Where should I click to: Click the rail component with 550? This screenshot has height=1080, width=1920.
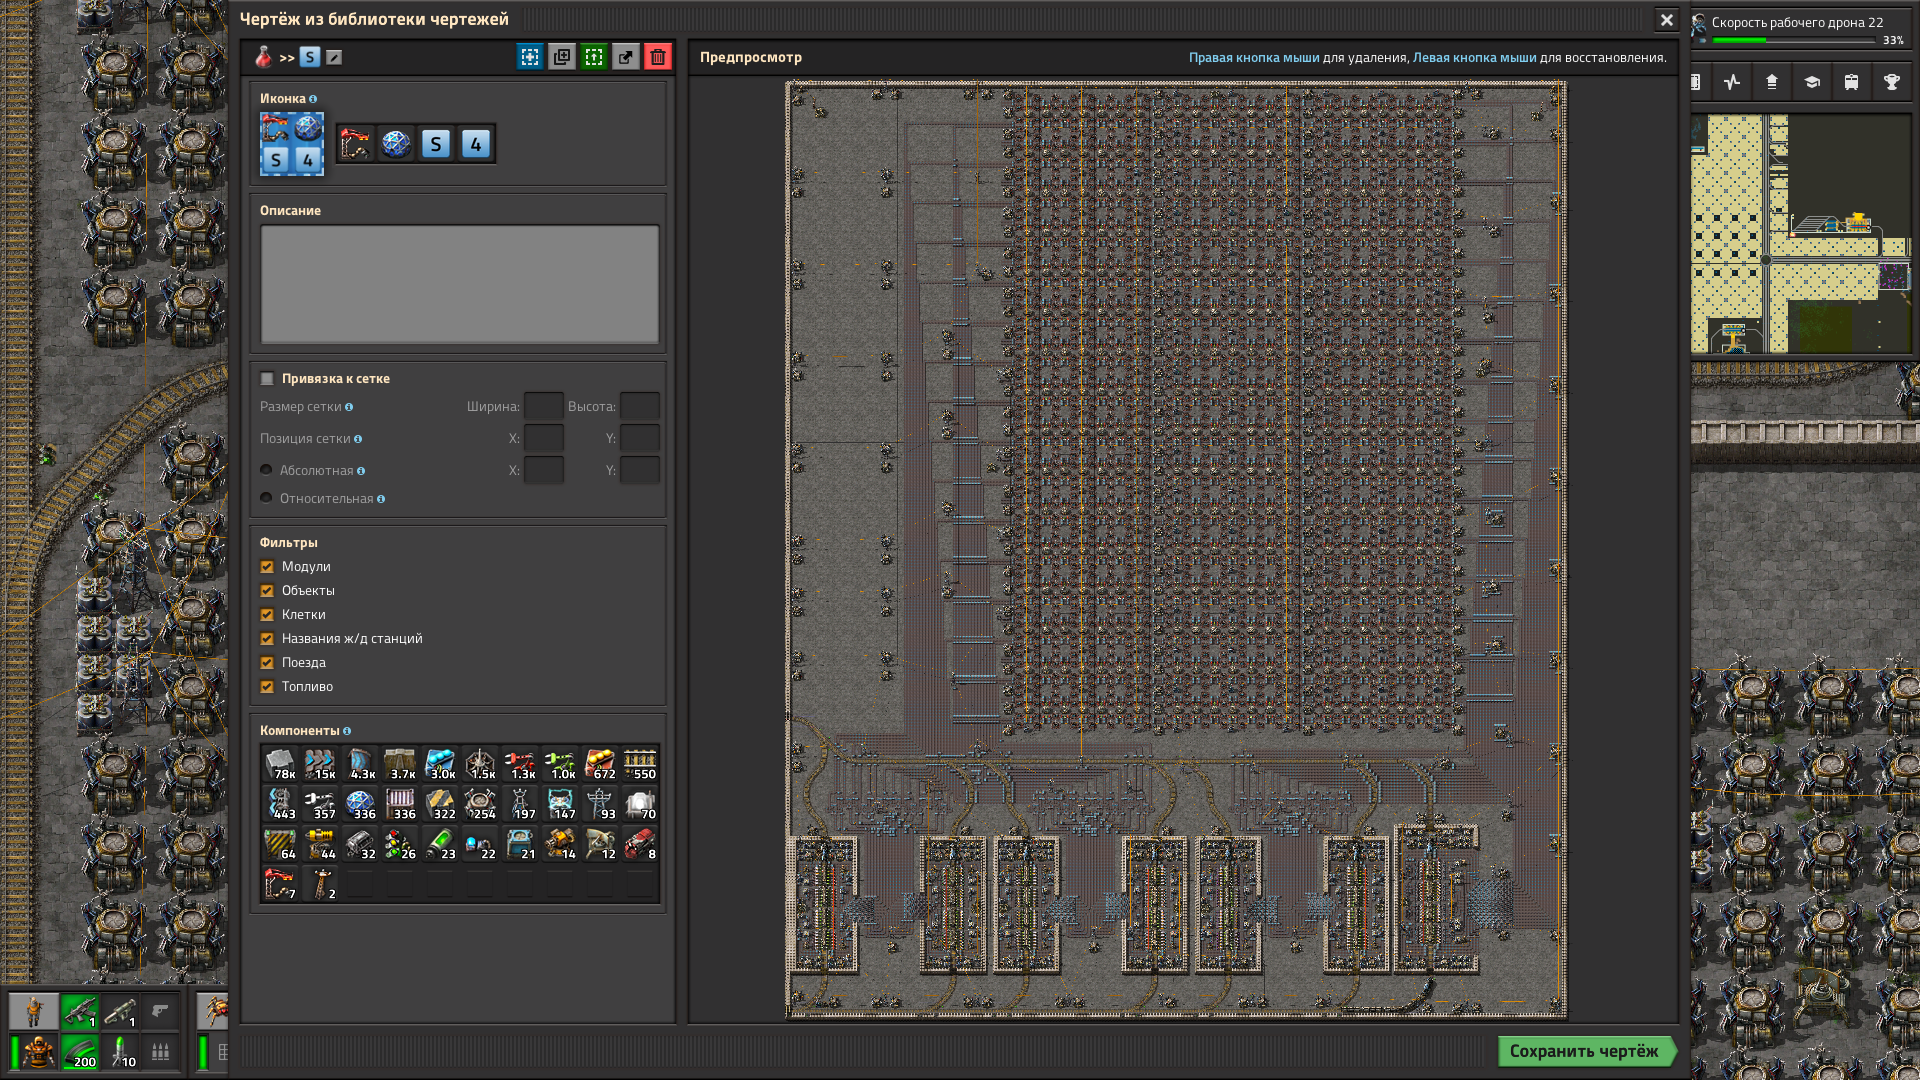click(x=640, y=764)
